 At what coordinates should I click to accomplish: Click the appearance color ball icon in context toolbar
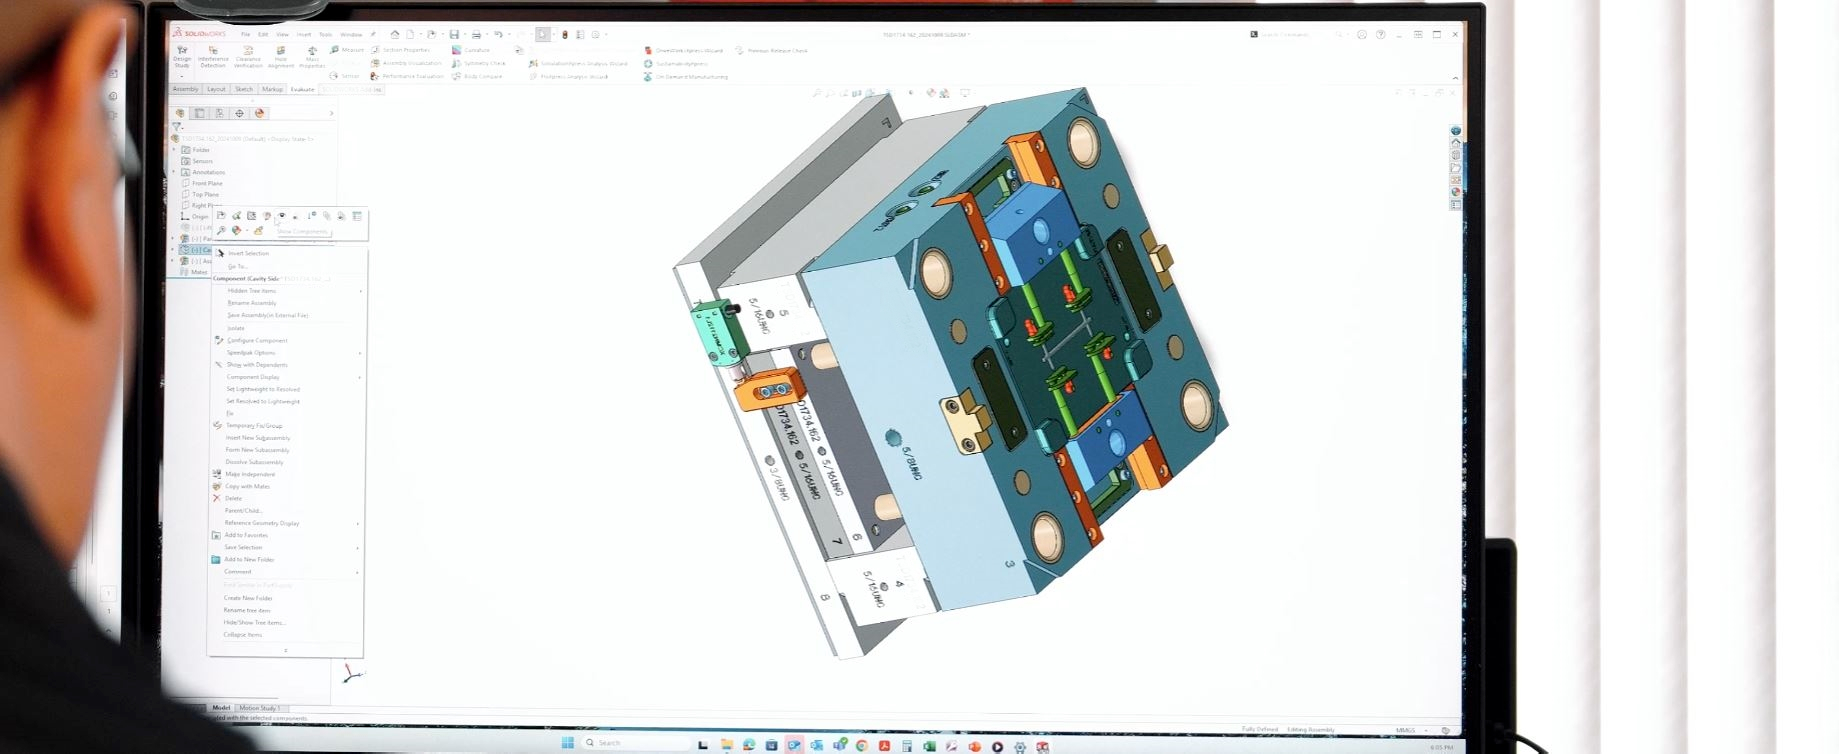[237, 231]
